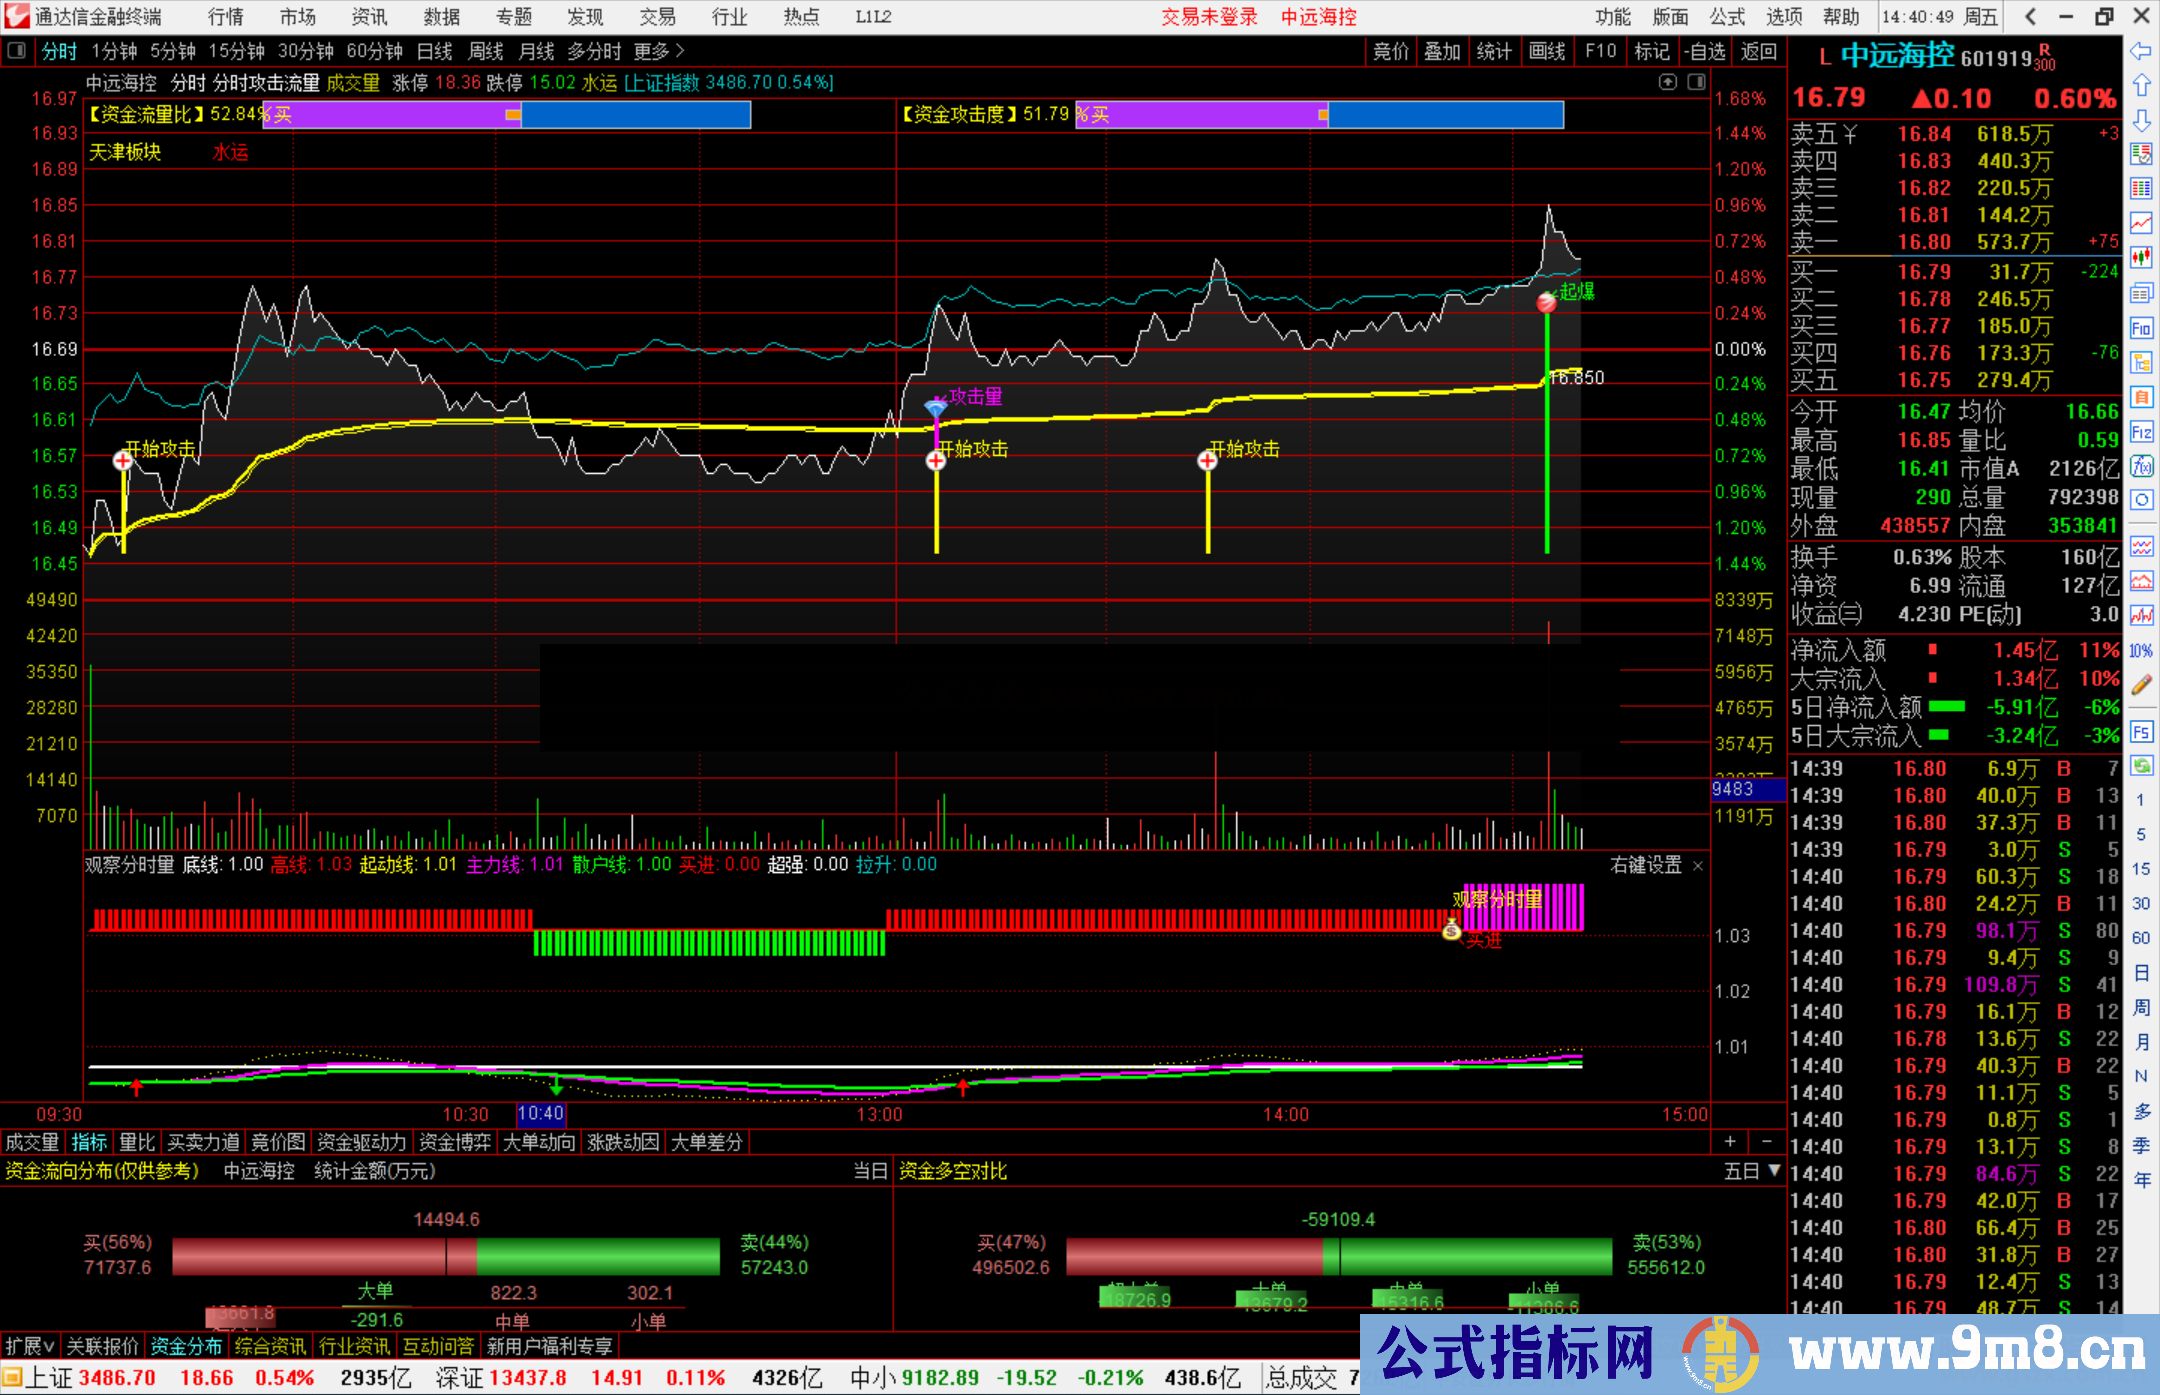Viewport: 2160px width, 1395px height.
Task: Toggle 当日 fund distribution view
Action: tap(869, 1171)
